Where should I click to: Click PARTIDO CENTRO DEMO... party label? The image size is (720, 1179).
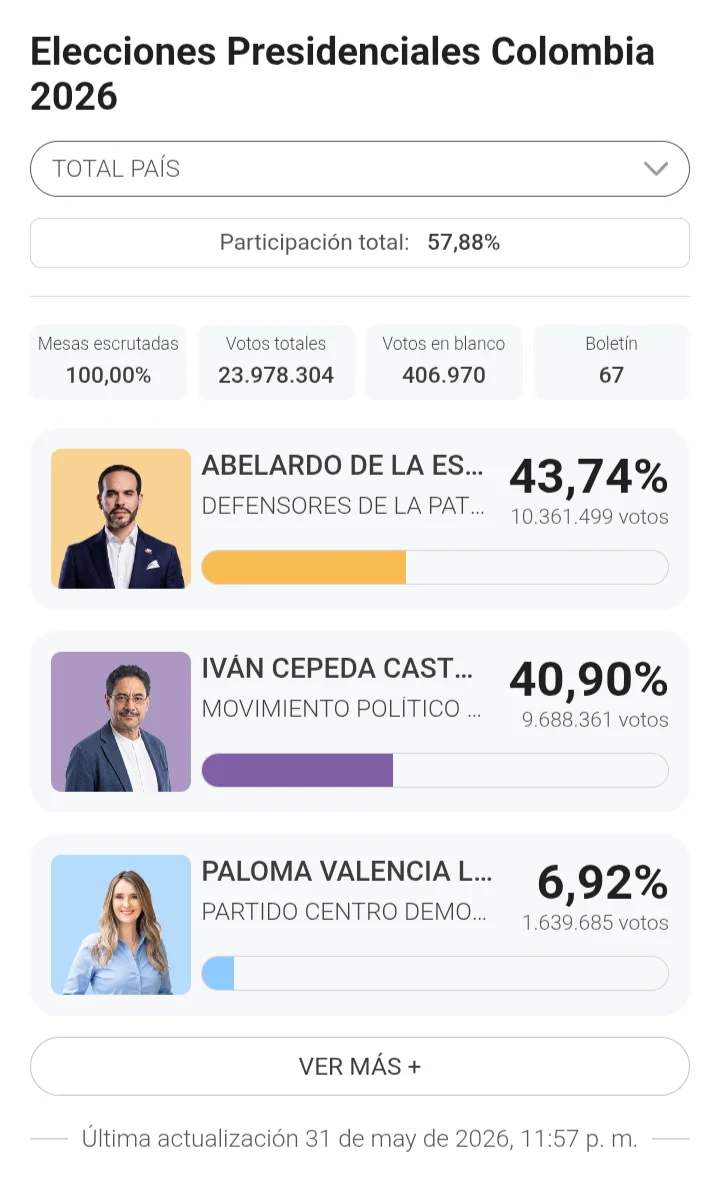[343, 911]
